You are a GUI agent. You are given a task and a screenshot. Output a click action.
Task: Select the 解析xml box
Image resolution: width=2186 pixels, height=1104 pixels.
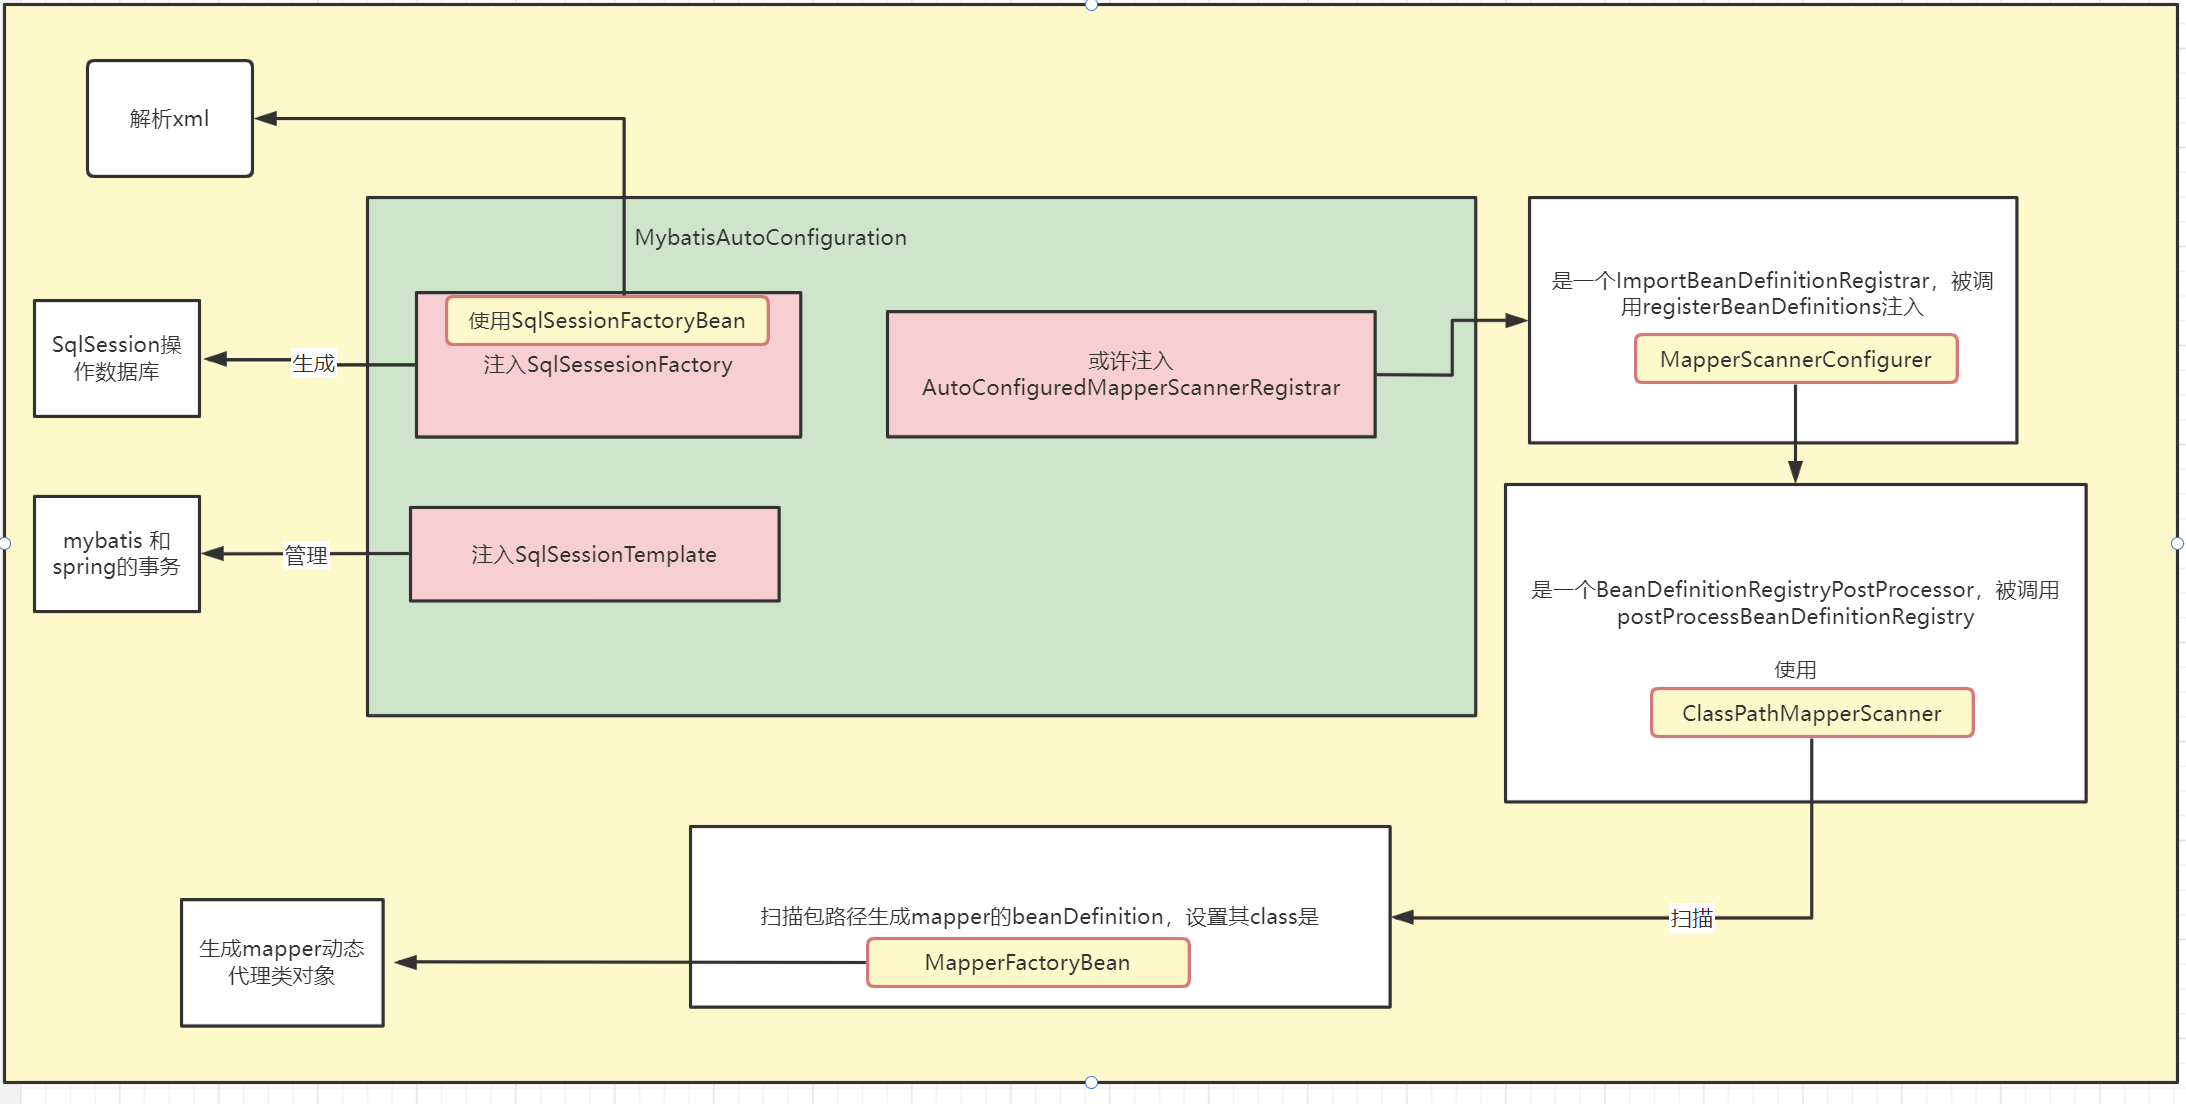point(170,118)
